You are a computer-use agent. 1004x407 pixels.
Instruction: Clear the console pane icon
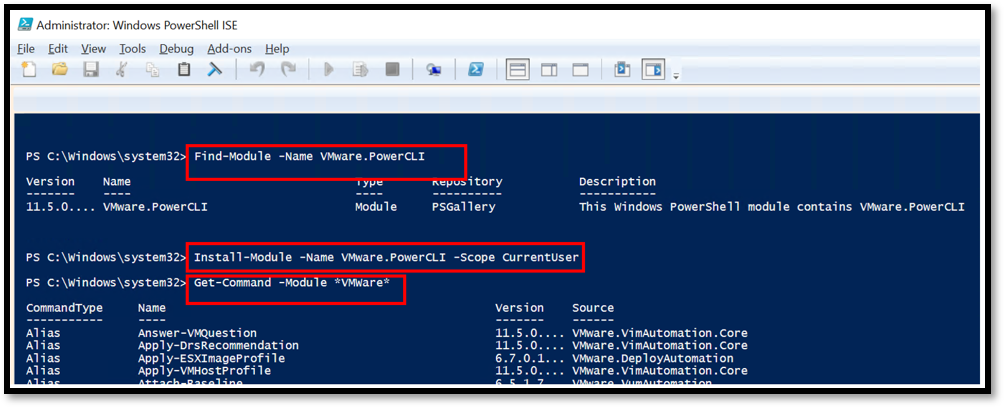pyautogui.click(x=215, y=69)
